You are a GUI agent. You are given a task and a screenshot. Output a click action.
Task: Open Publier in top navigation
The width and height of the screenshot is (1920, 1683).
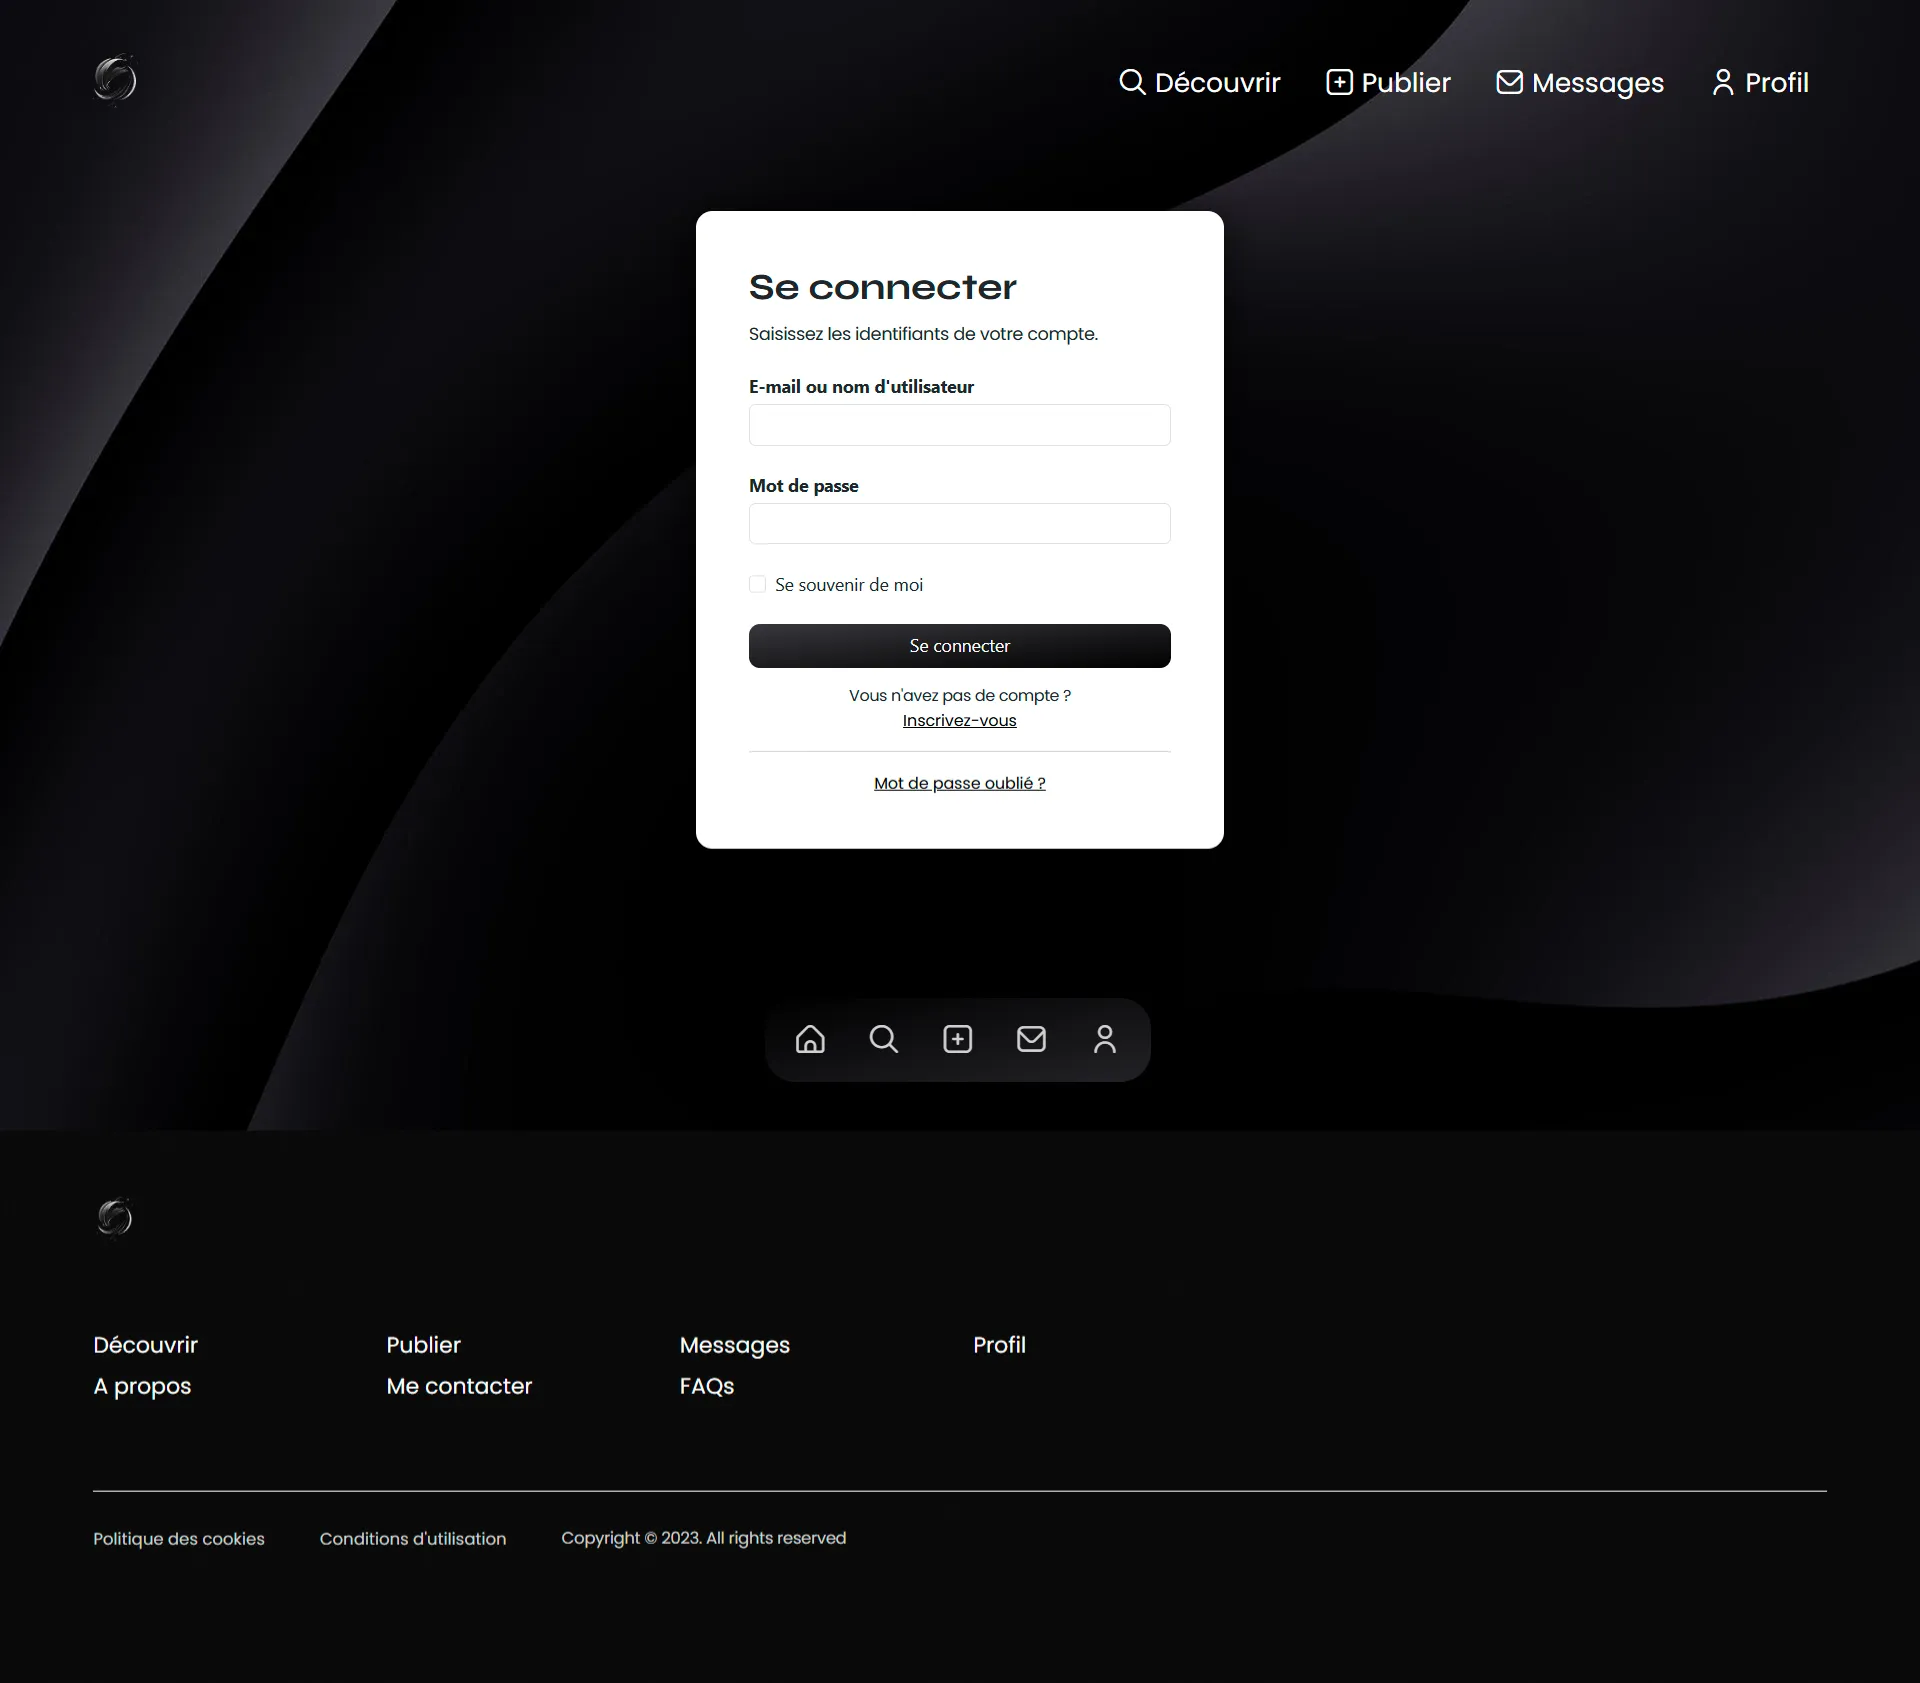tap(1388, 82)
